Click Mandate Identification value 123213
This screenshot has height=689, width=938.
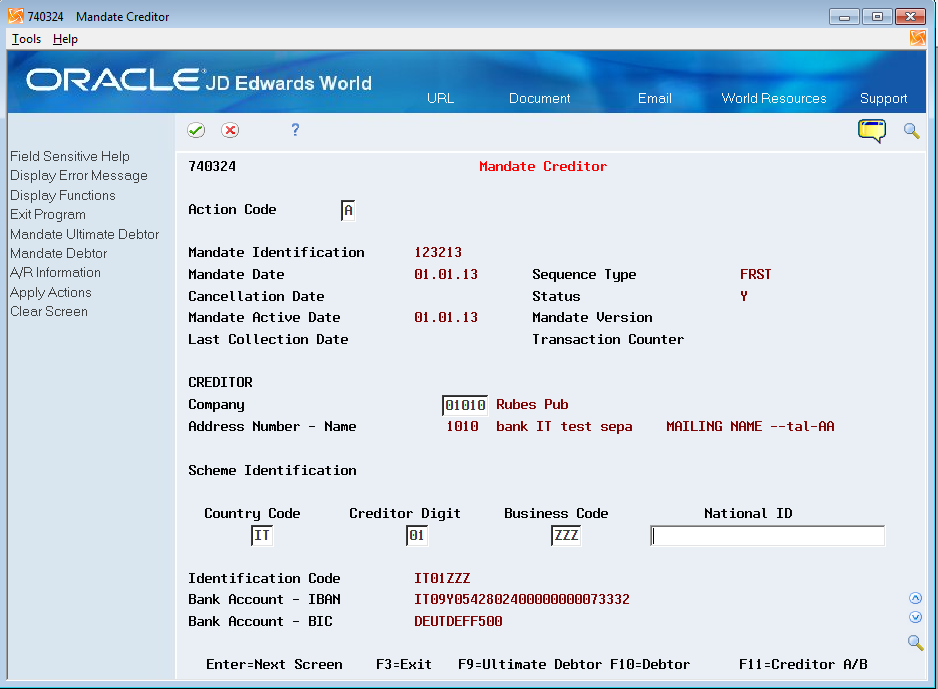[438, 252]
